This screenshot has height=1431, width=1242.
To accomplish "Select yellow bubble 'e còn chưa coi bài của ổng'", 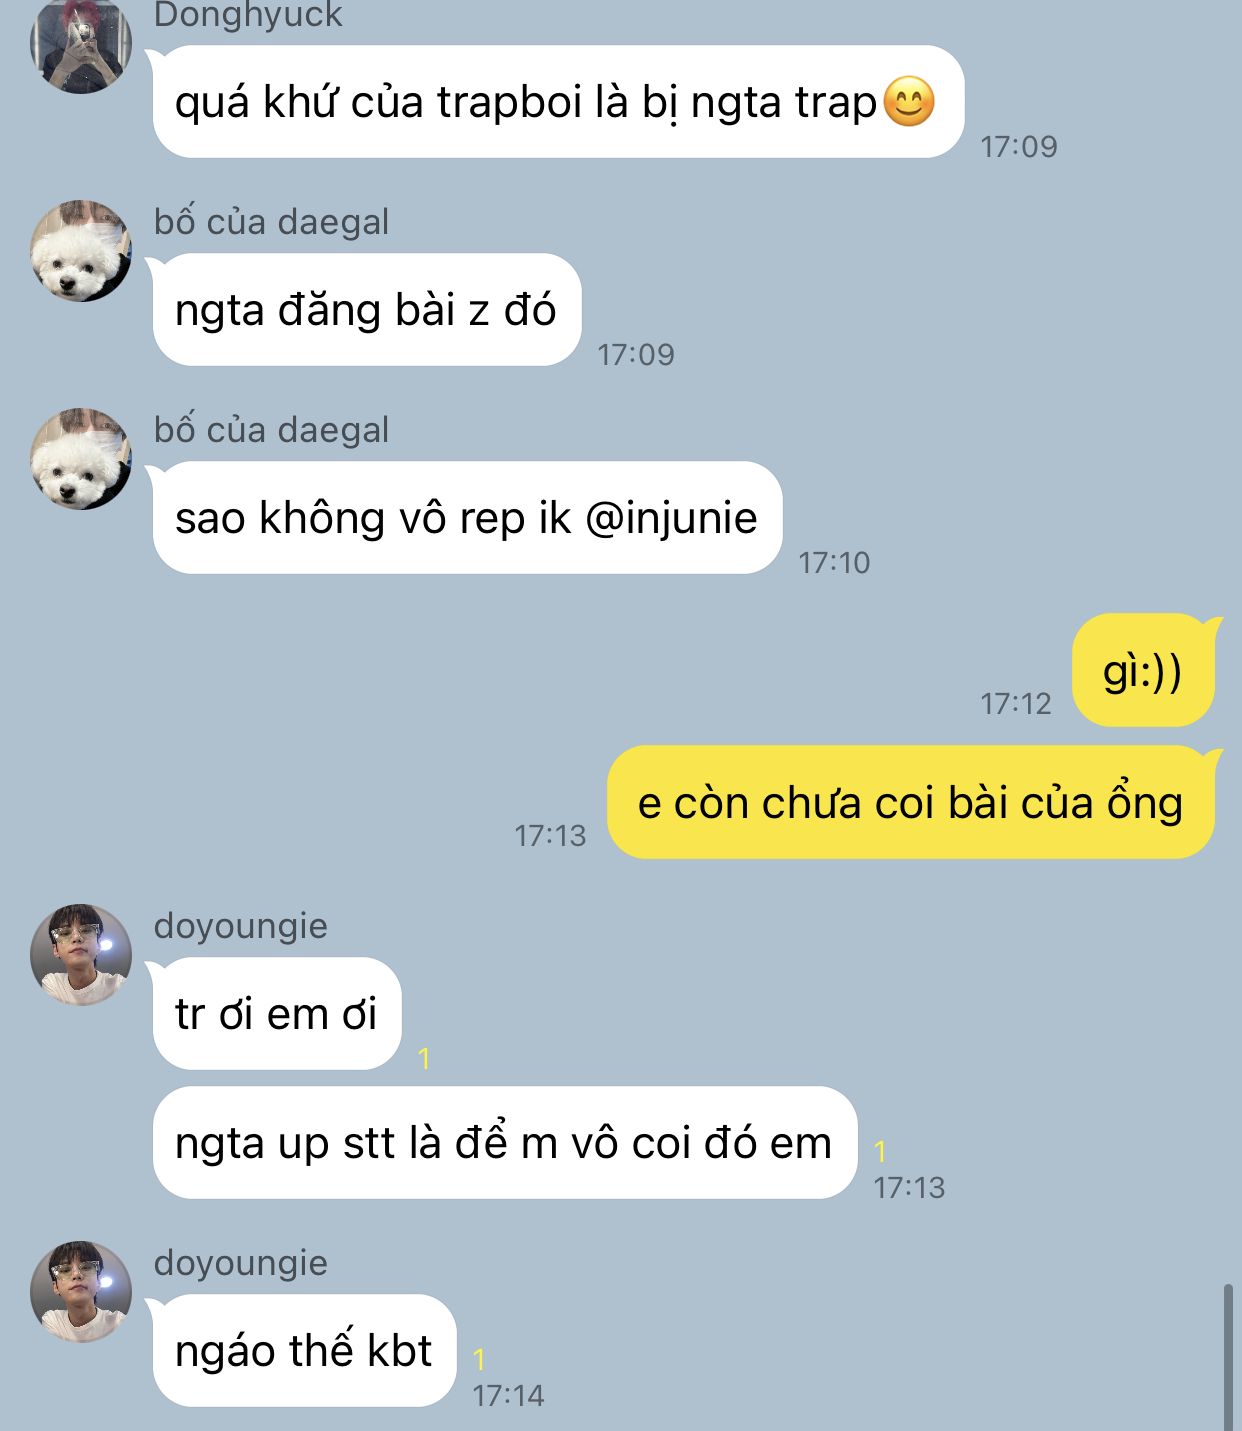I will point(911,802).
